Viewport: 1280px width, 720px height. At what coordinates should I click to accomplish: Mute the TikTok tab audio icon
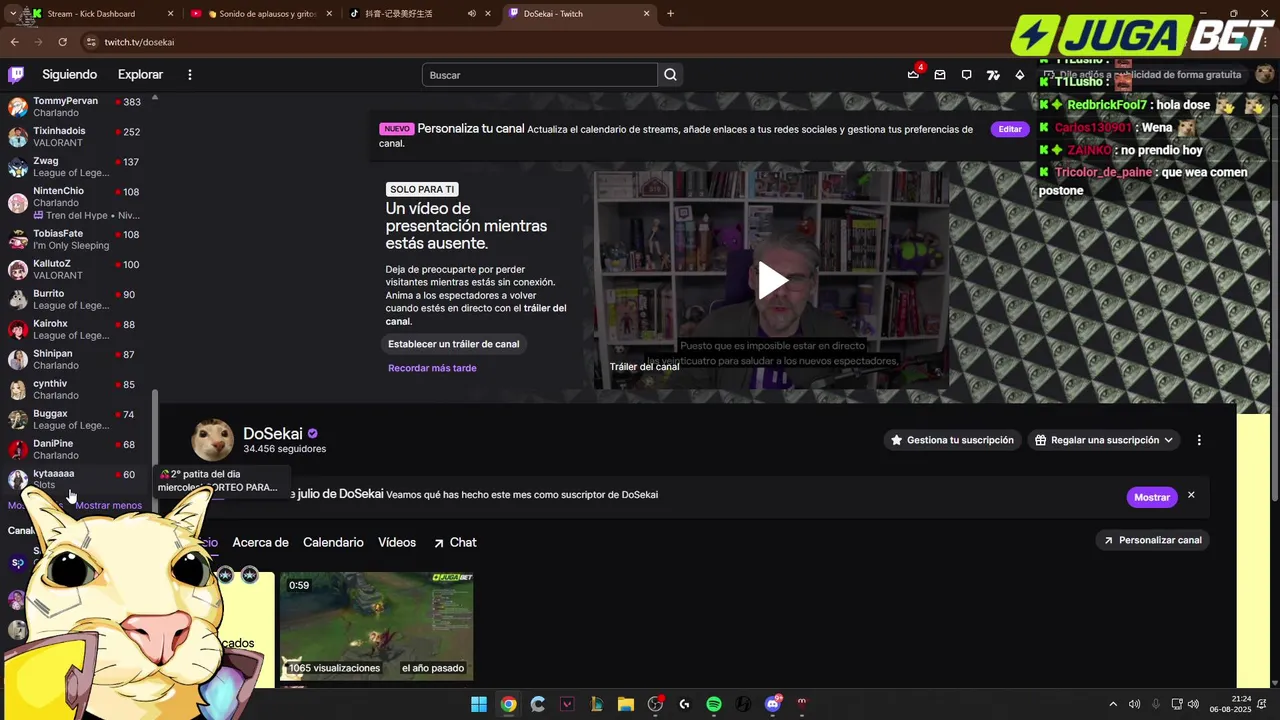(x=471, y=14)
